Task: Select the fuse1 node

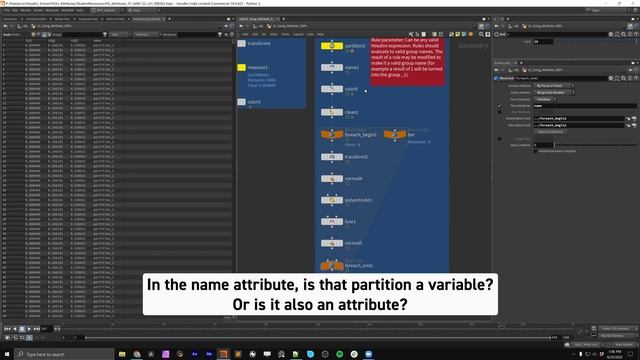Action: [x=332, y=222]
